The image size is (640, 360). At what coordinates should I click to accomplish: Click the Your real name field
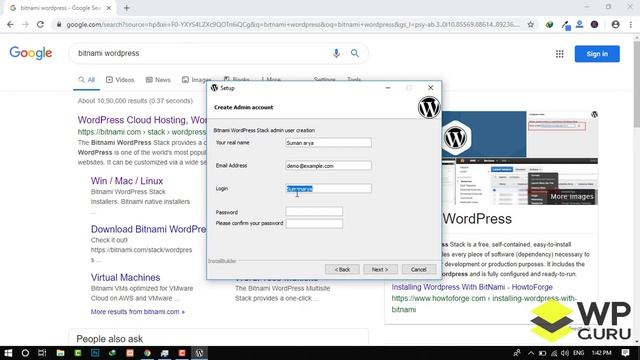328,142
